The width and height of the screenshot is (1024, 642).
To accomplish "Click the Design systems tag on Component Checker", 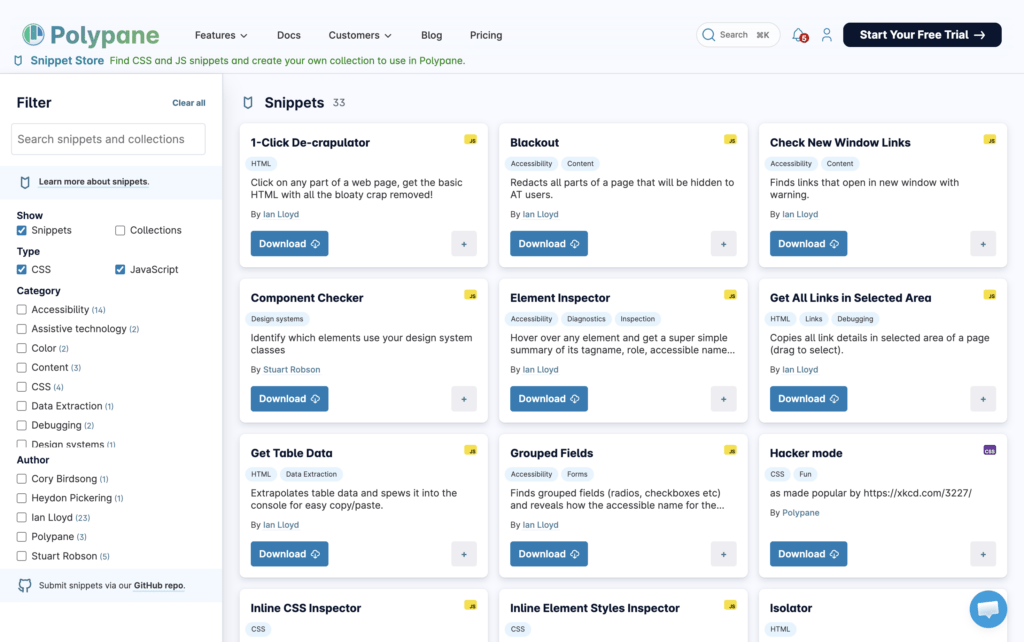I will click(x=277, y=319).
